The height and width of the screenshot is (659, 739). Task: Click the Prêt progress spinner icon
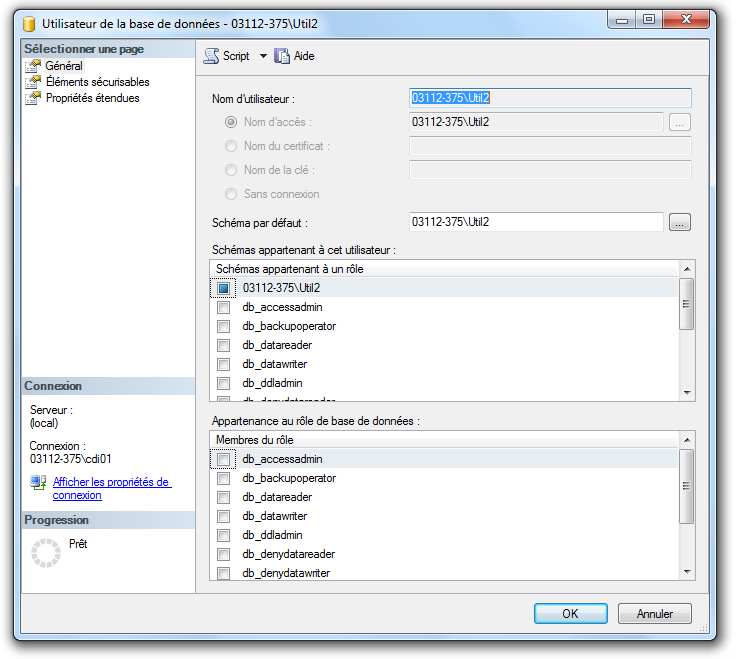tap(46, 553)
